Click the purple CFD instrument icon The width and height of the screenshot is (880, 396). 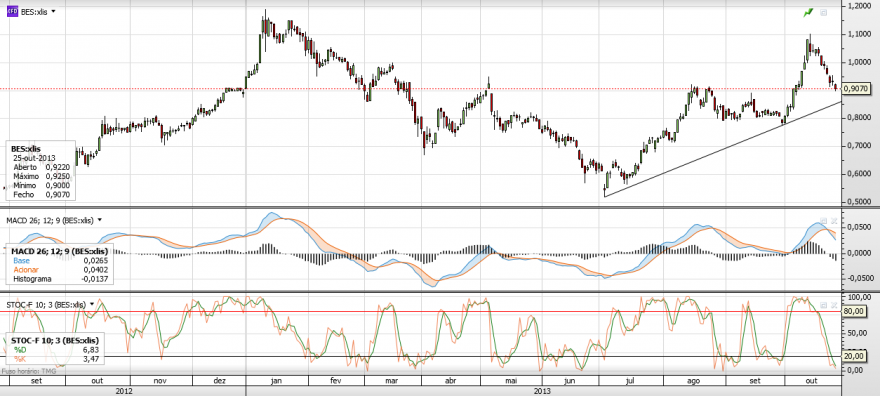pos(12,12)
